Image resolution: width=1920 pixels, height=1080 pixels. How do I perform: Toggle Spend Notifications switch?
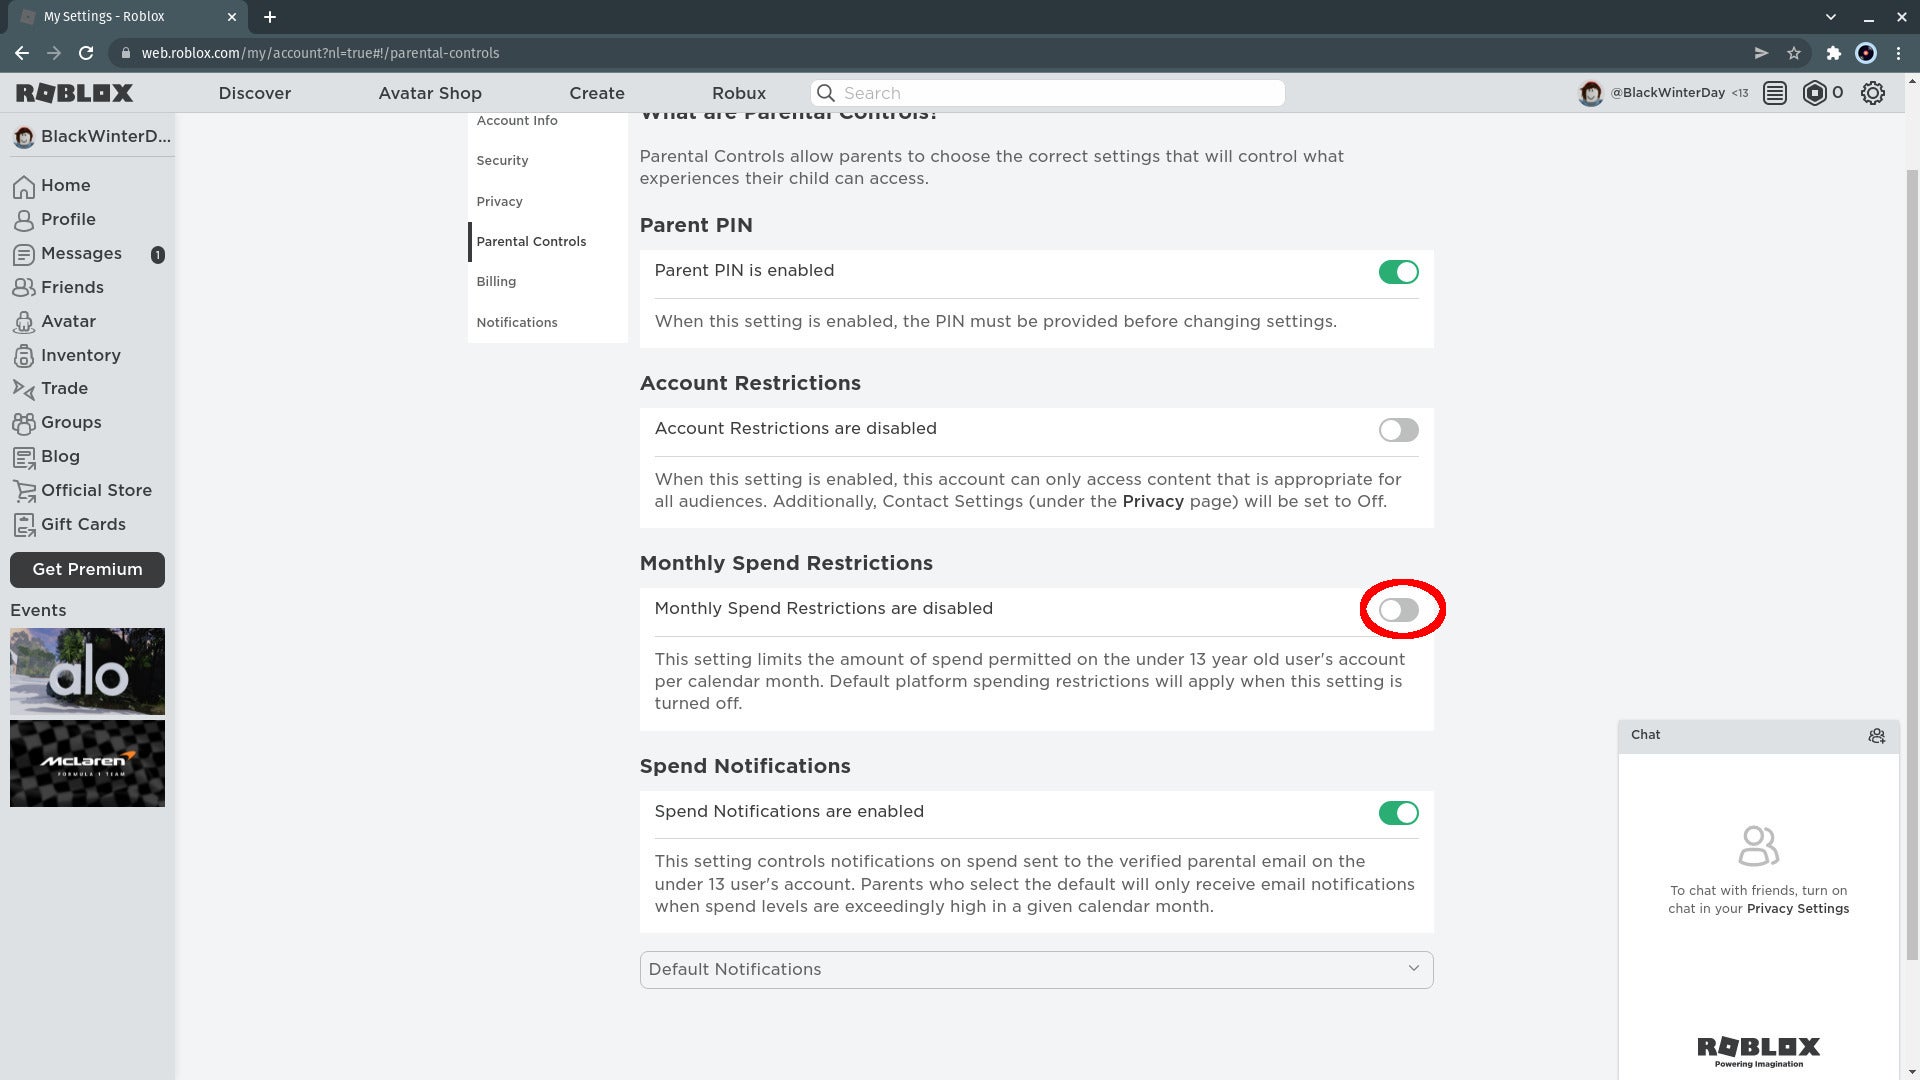1398,813
